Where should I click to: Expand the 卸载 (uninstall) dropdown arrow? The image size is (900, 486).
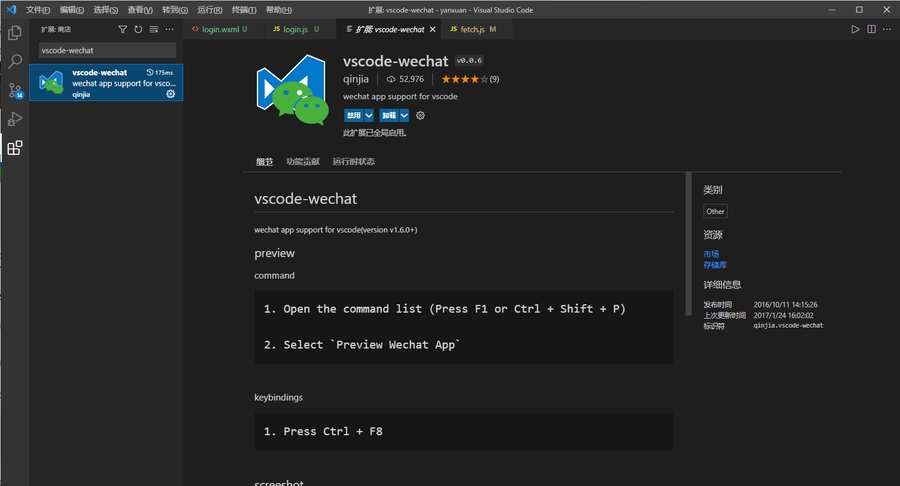(x=404, y=115)
